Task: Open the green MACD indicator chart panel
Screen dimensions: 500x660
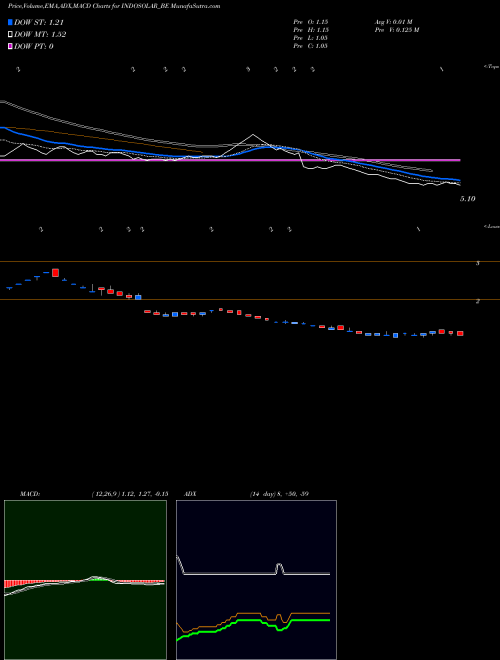Action: coord(85,580)
